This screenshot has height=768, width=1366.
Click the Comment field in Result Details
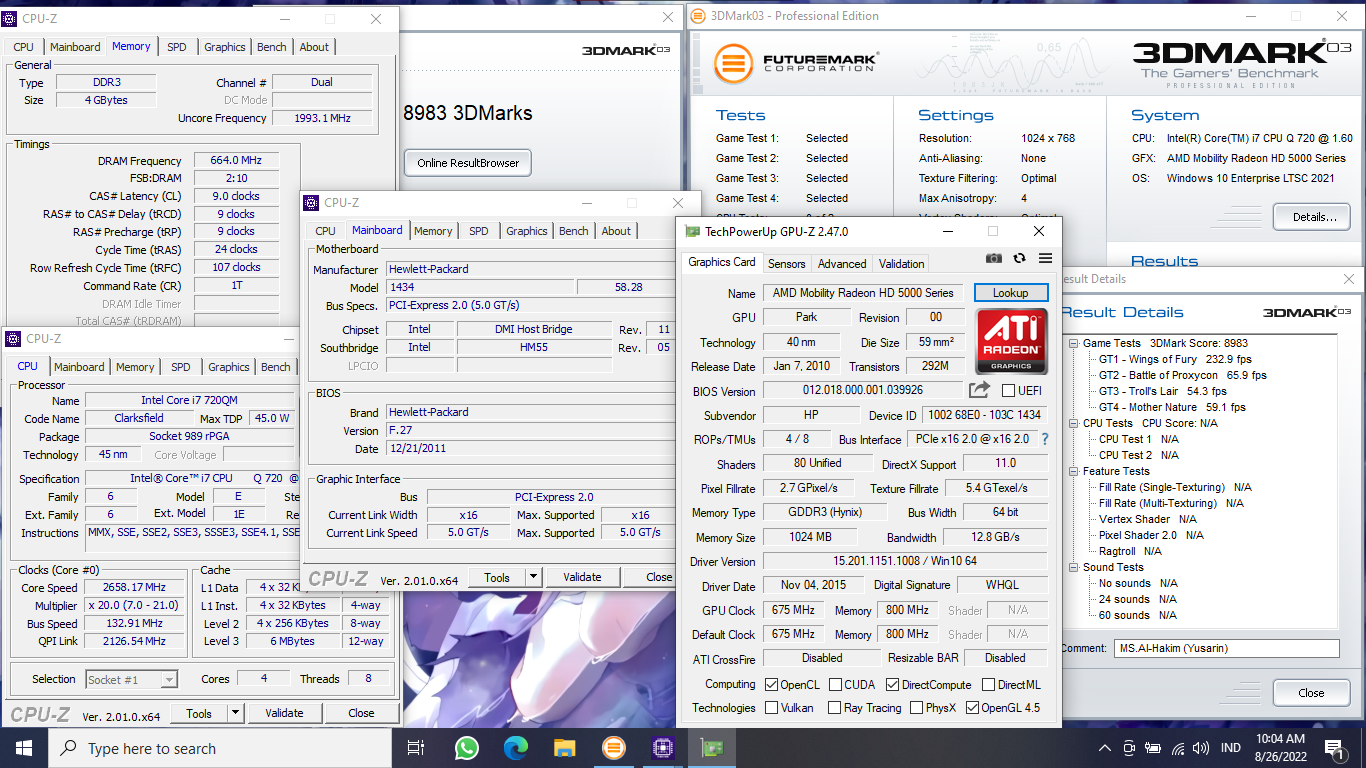click(1226, 649)
